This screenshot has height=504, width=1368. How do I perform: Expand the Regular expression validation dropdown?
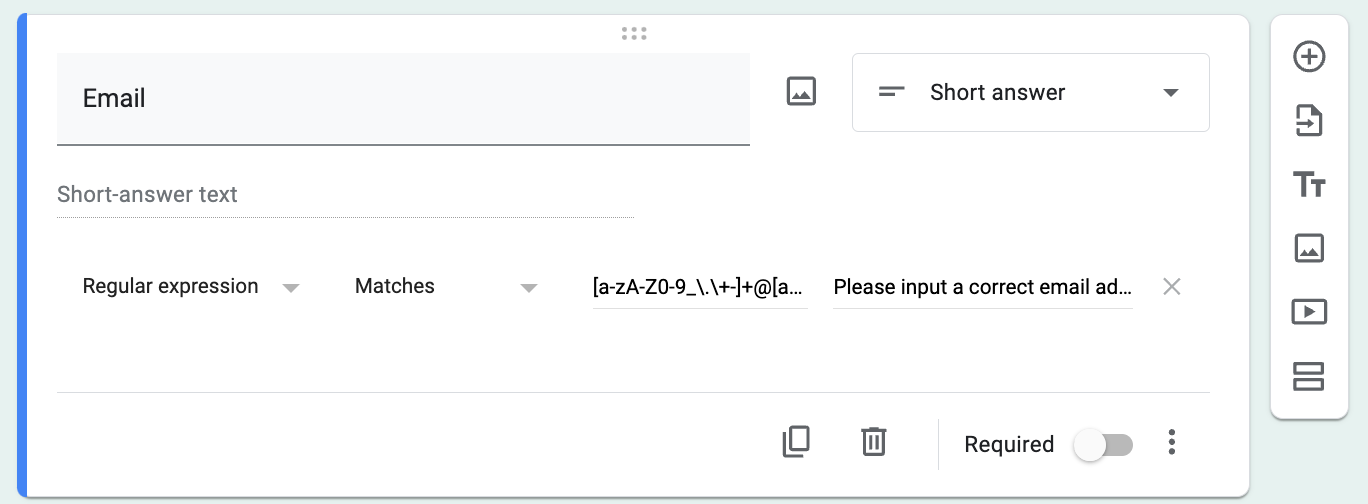(x=190, y=287)
